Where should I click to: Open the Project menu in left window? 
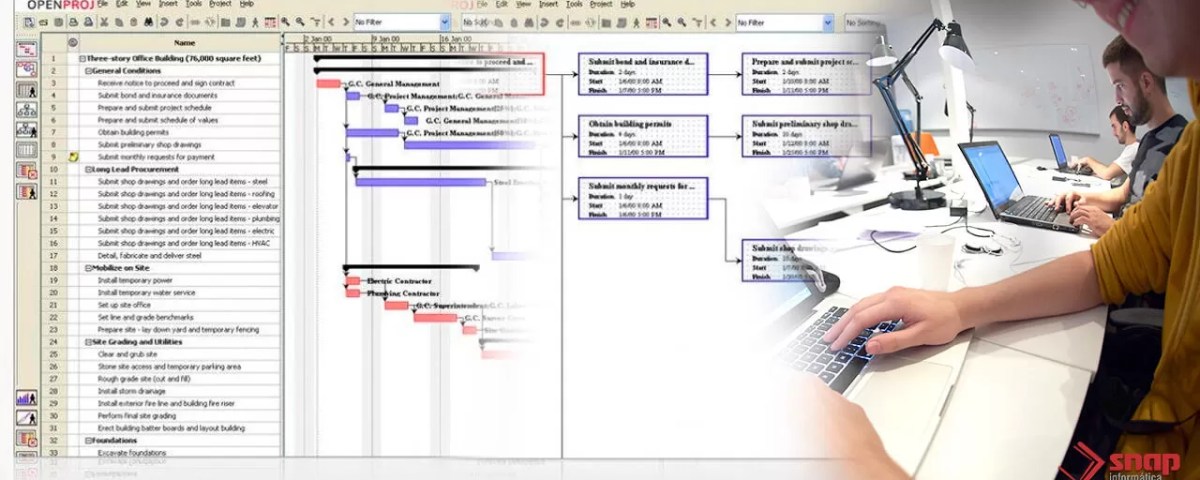coord(220,4)
